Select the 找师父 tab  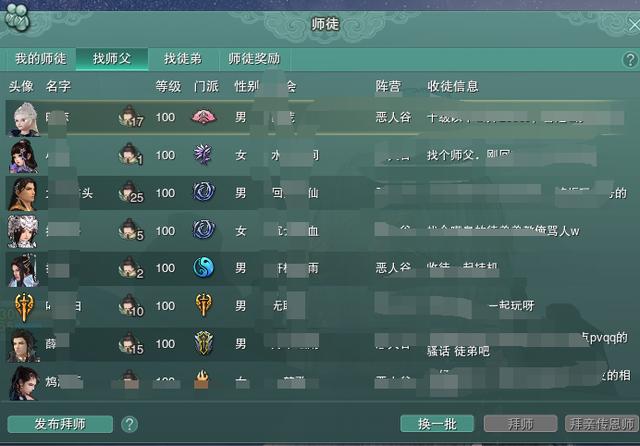[x=112, y=59]
